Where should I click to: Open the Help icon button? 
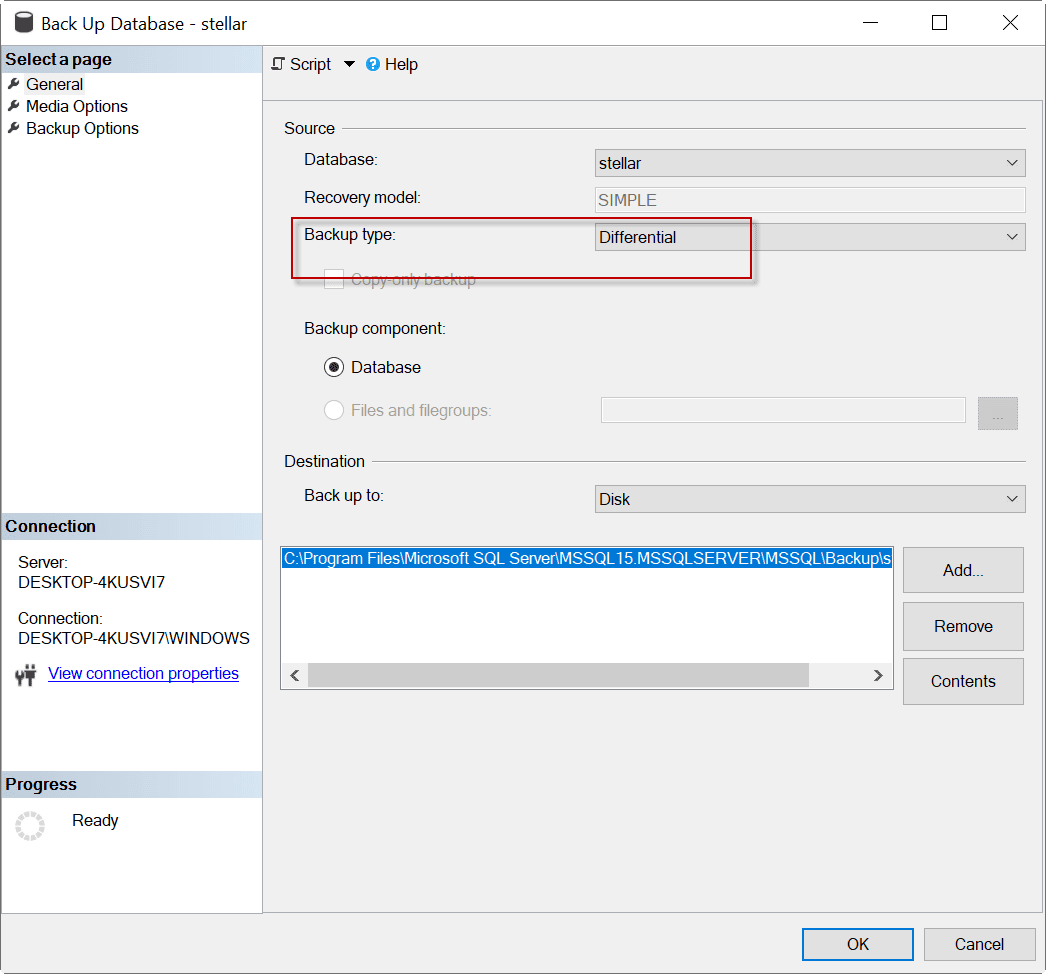tap(373, 64)
